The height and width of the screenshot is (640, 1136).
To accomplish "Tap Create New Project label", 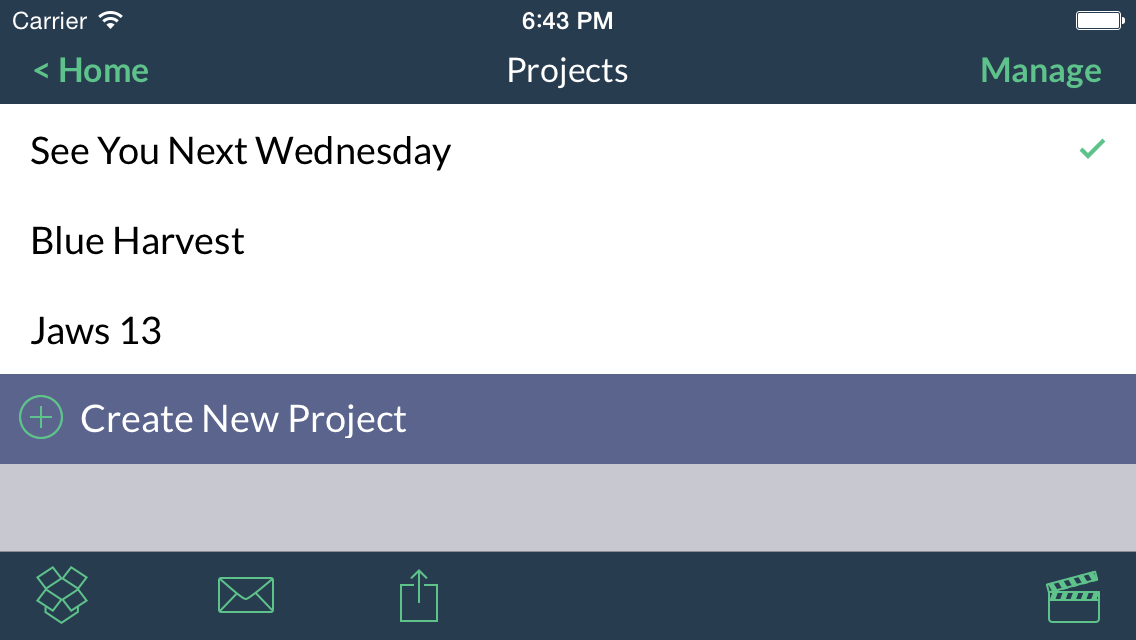I will pos(243,419).
